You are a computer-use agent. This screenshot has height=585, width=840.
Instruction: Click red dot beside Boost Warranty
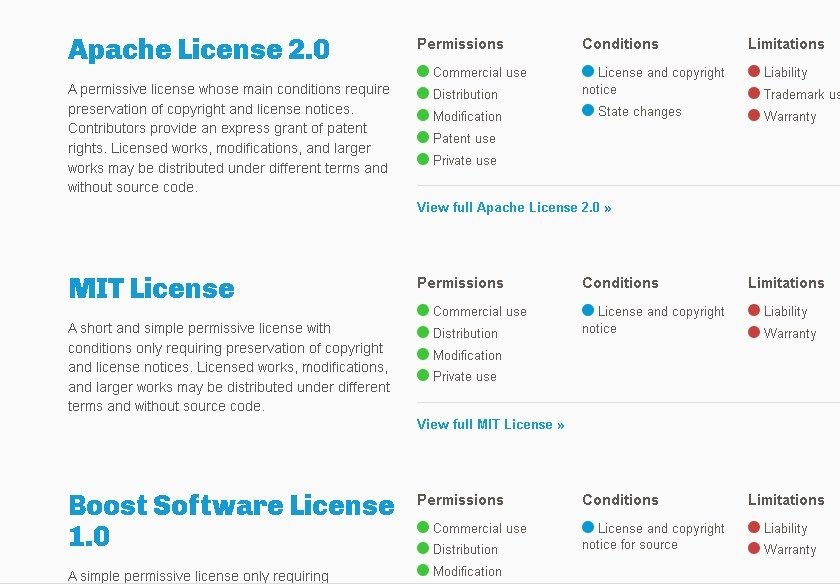[x=754, y=548]
